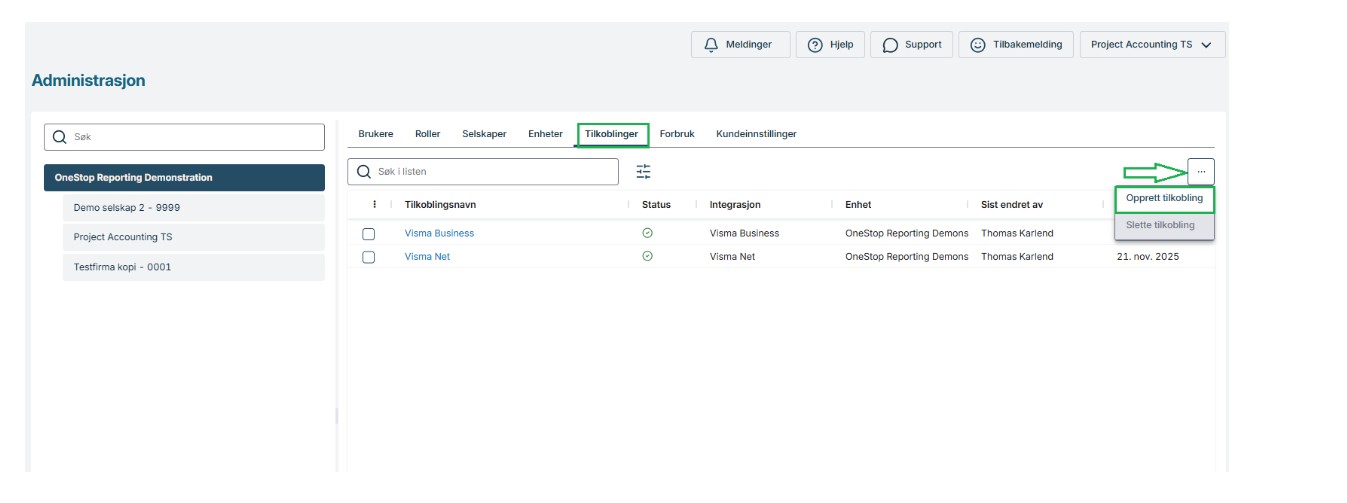Screen dimensions: 1347x503
Task: Open the Visma Net connection link
Action: pyautogui.click(x=427, y=257)
